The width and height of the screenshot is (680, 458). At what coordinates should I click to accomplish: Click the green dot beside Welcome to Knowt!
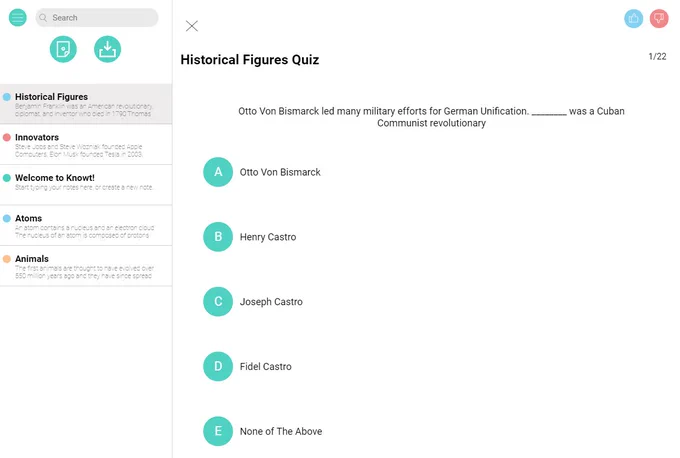point(7,178)
